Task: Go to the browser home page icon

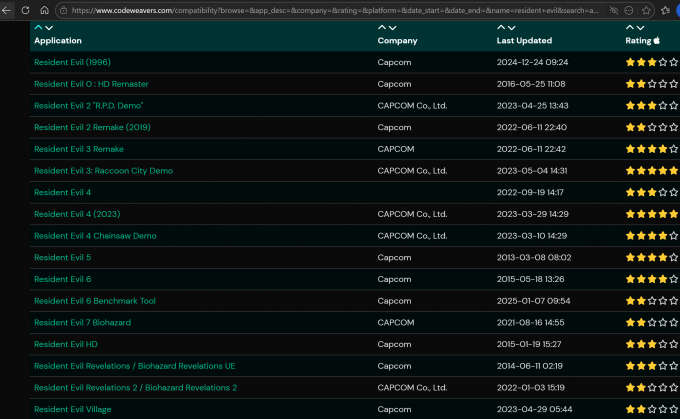Action: point(44,9)
